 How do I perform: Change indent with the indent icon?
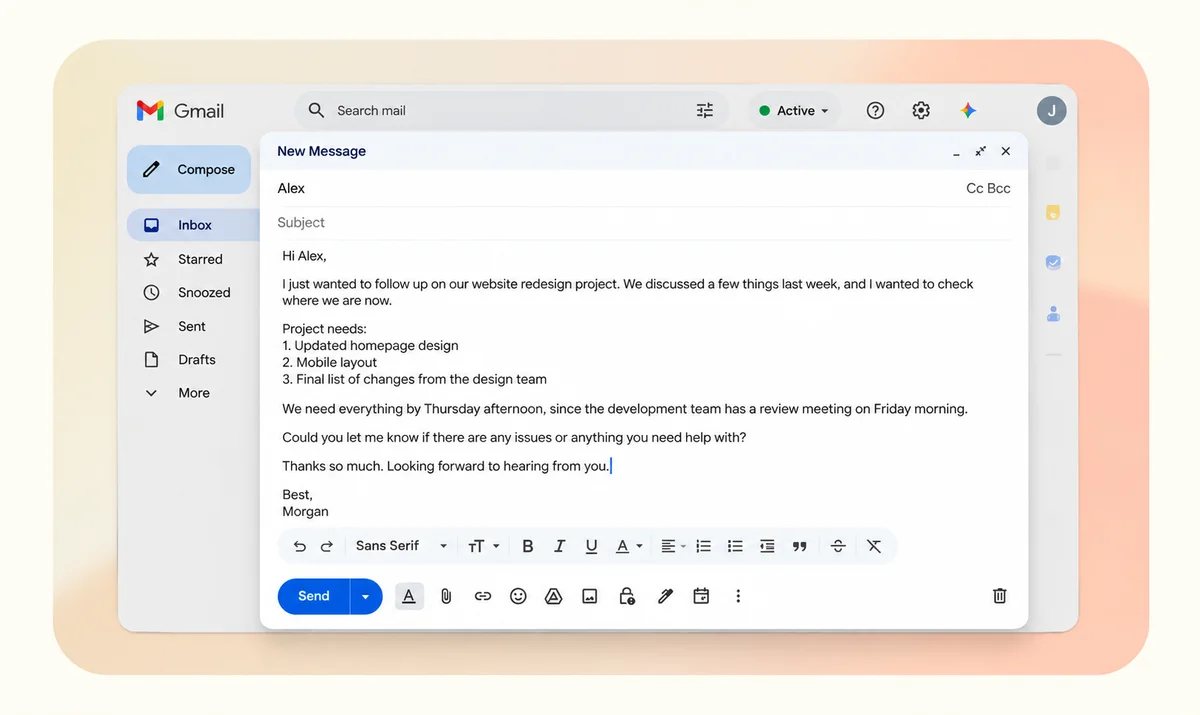point(767,546)
